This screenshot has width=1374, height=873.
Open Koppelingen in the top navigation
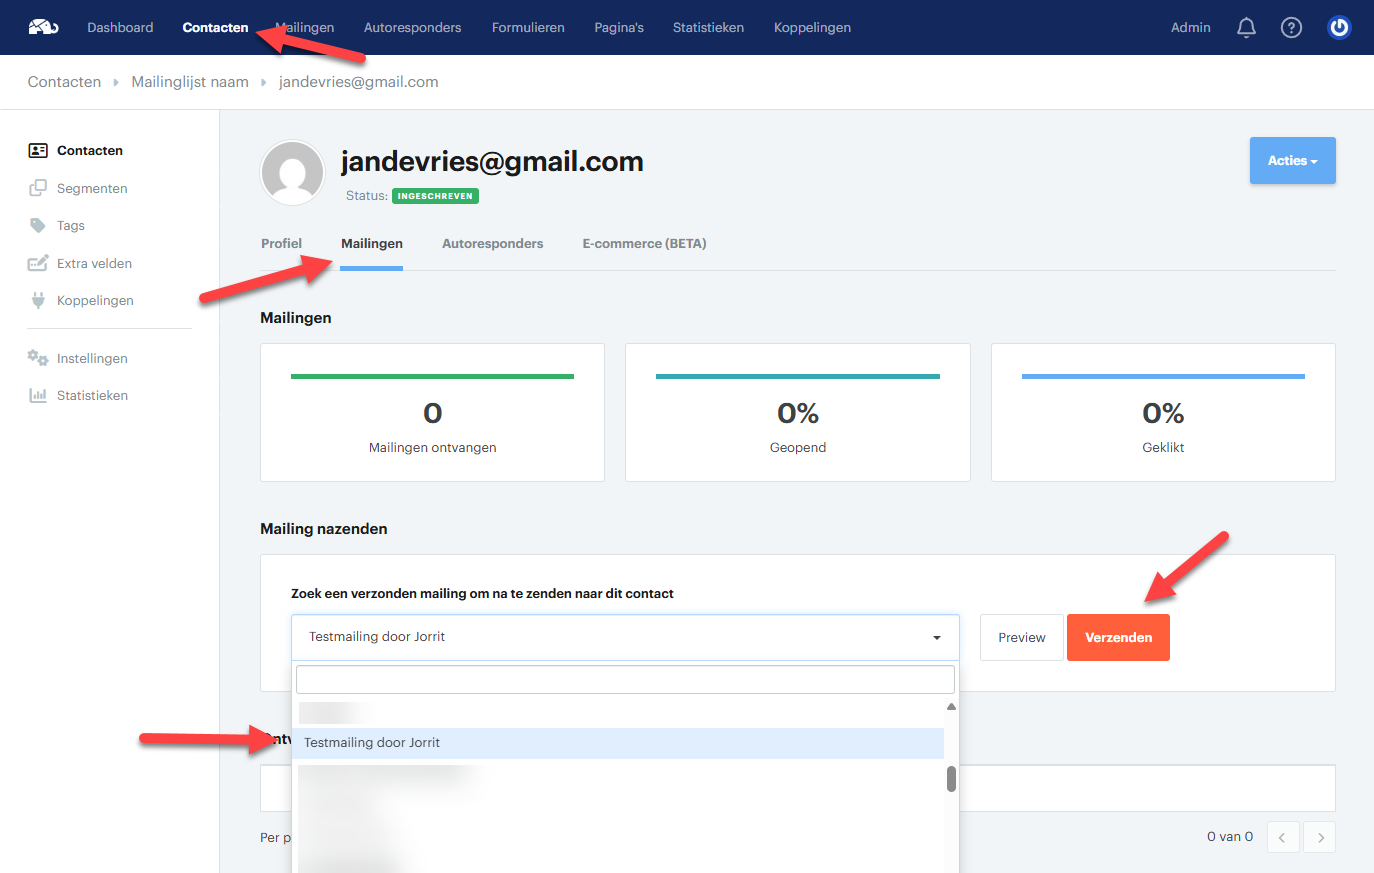(x=812, y=28)
